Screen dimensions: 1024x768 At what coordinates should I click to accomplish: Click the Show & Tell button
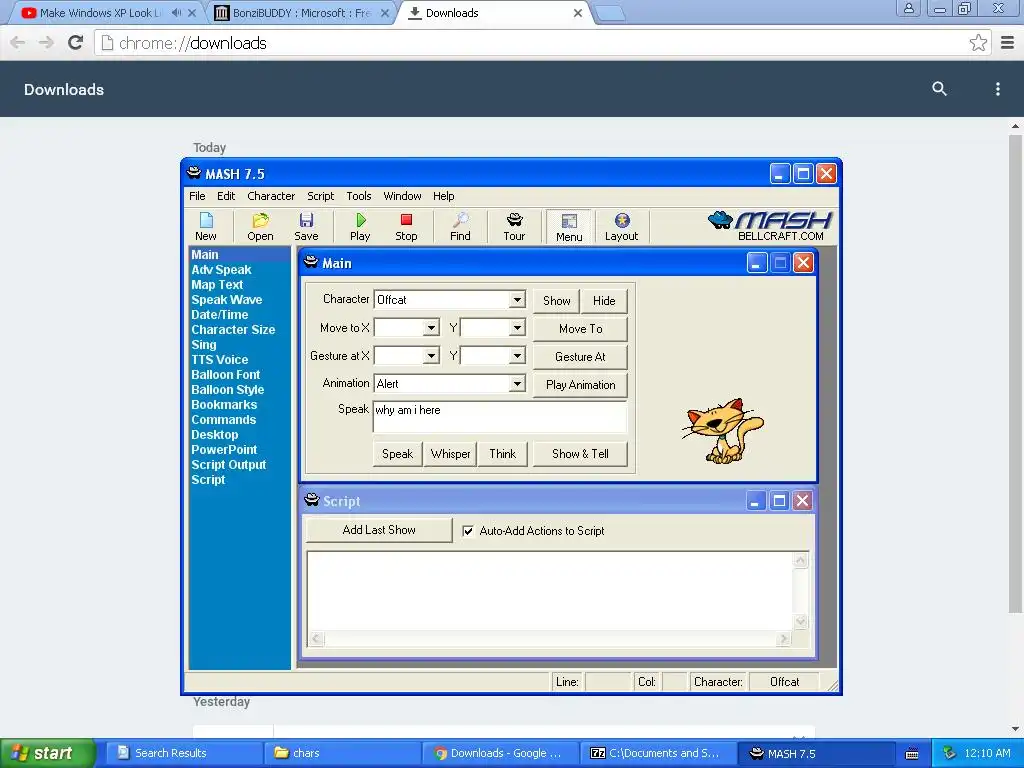click(581, 454)
